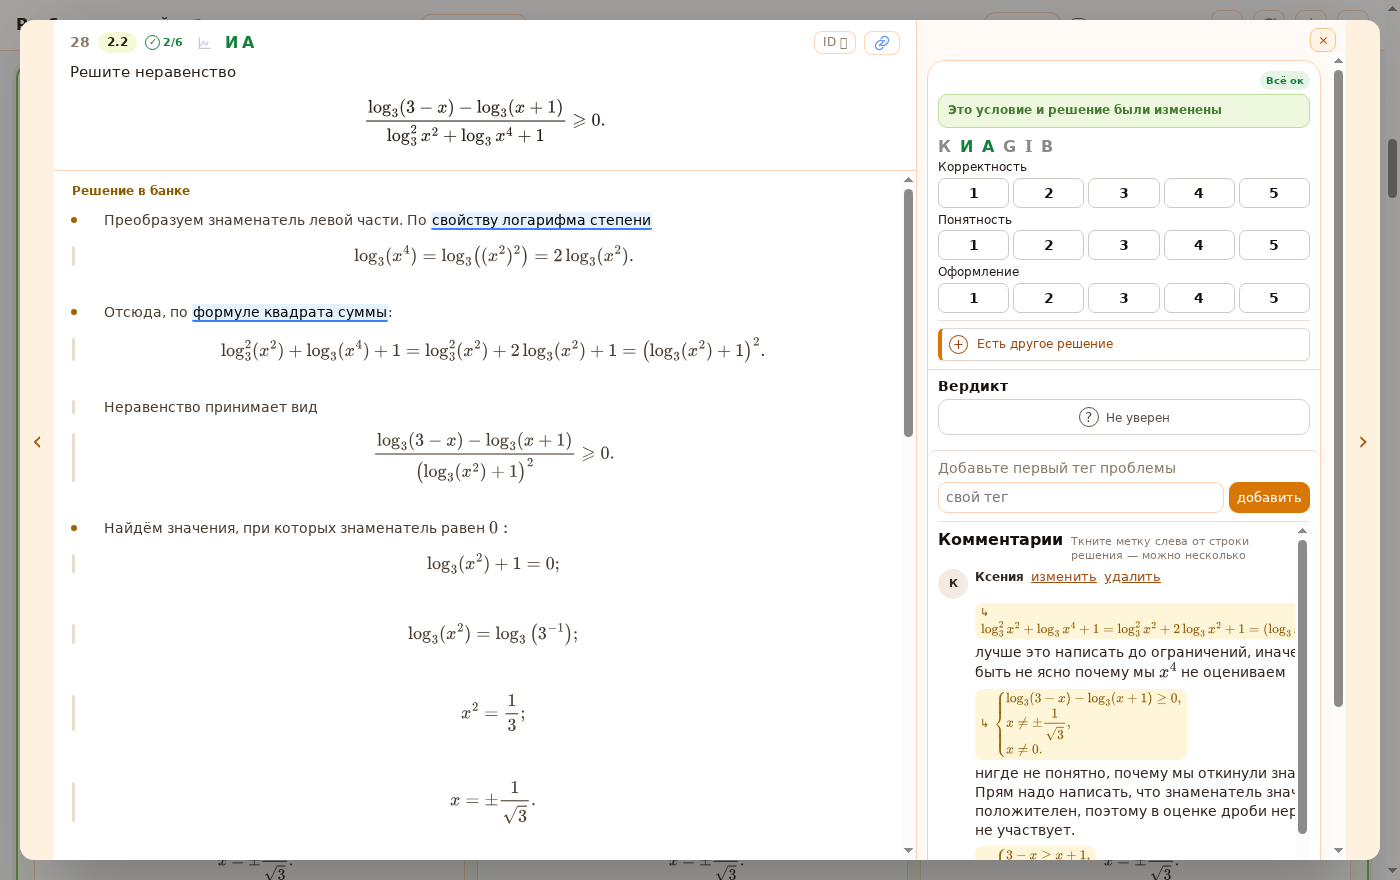The height and width of the screenshot is (880, 1400).
Task: Click the 2.2 difficulty badge
Action: pos(117,42)
